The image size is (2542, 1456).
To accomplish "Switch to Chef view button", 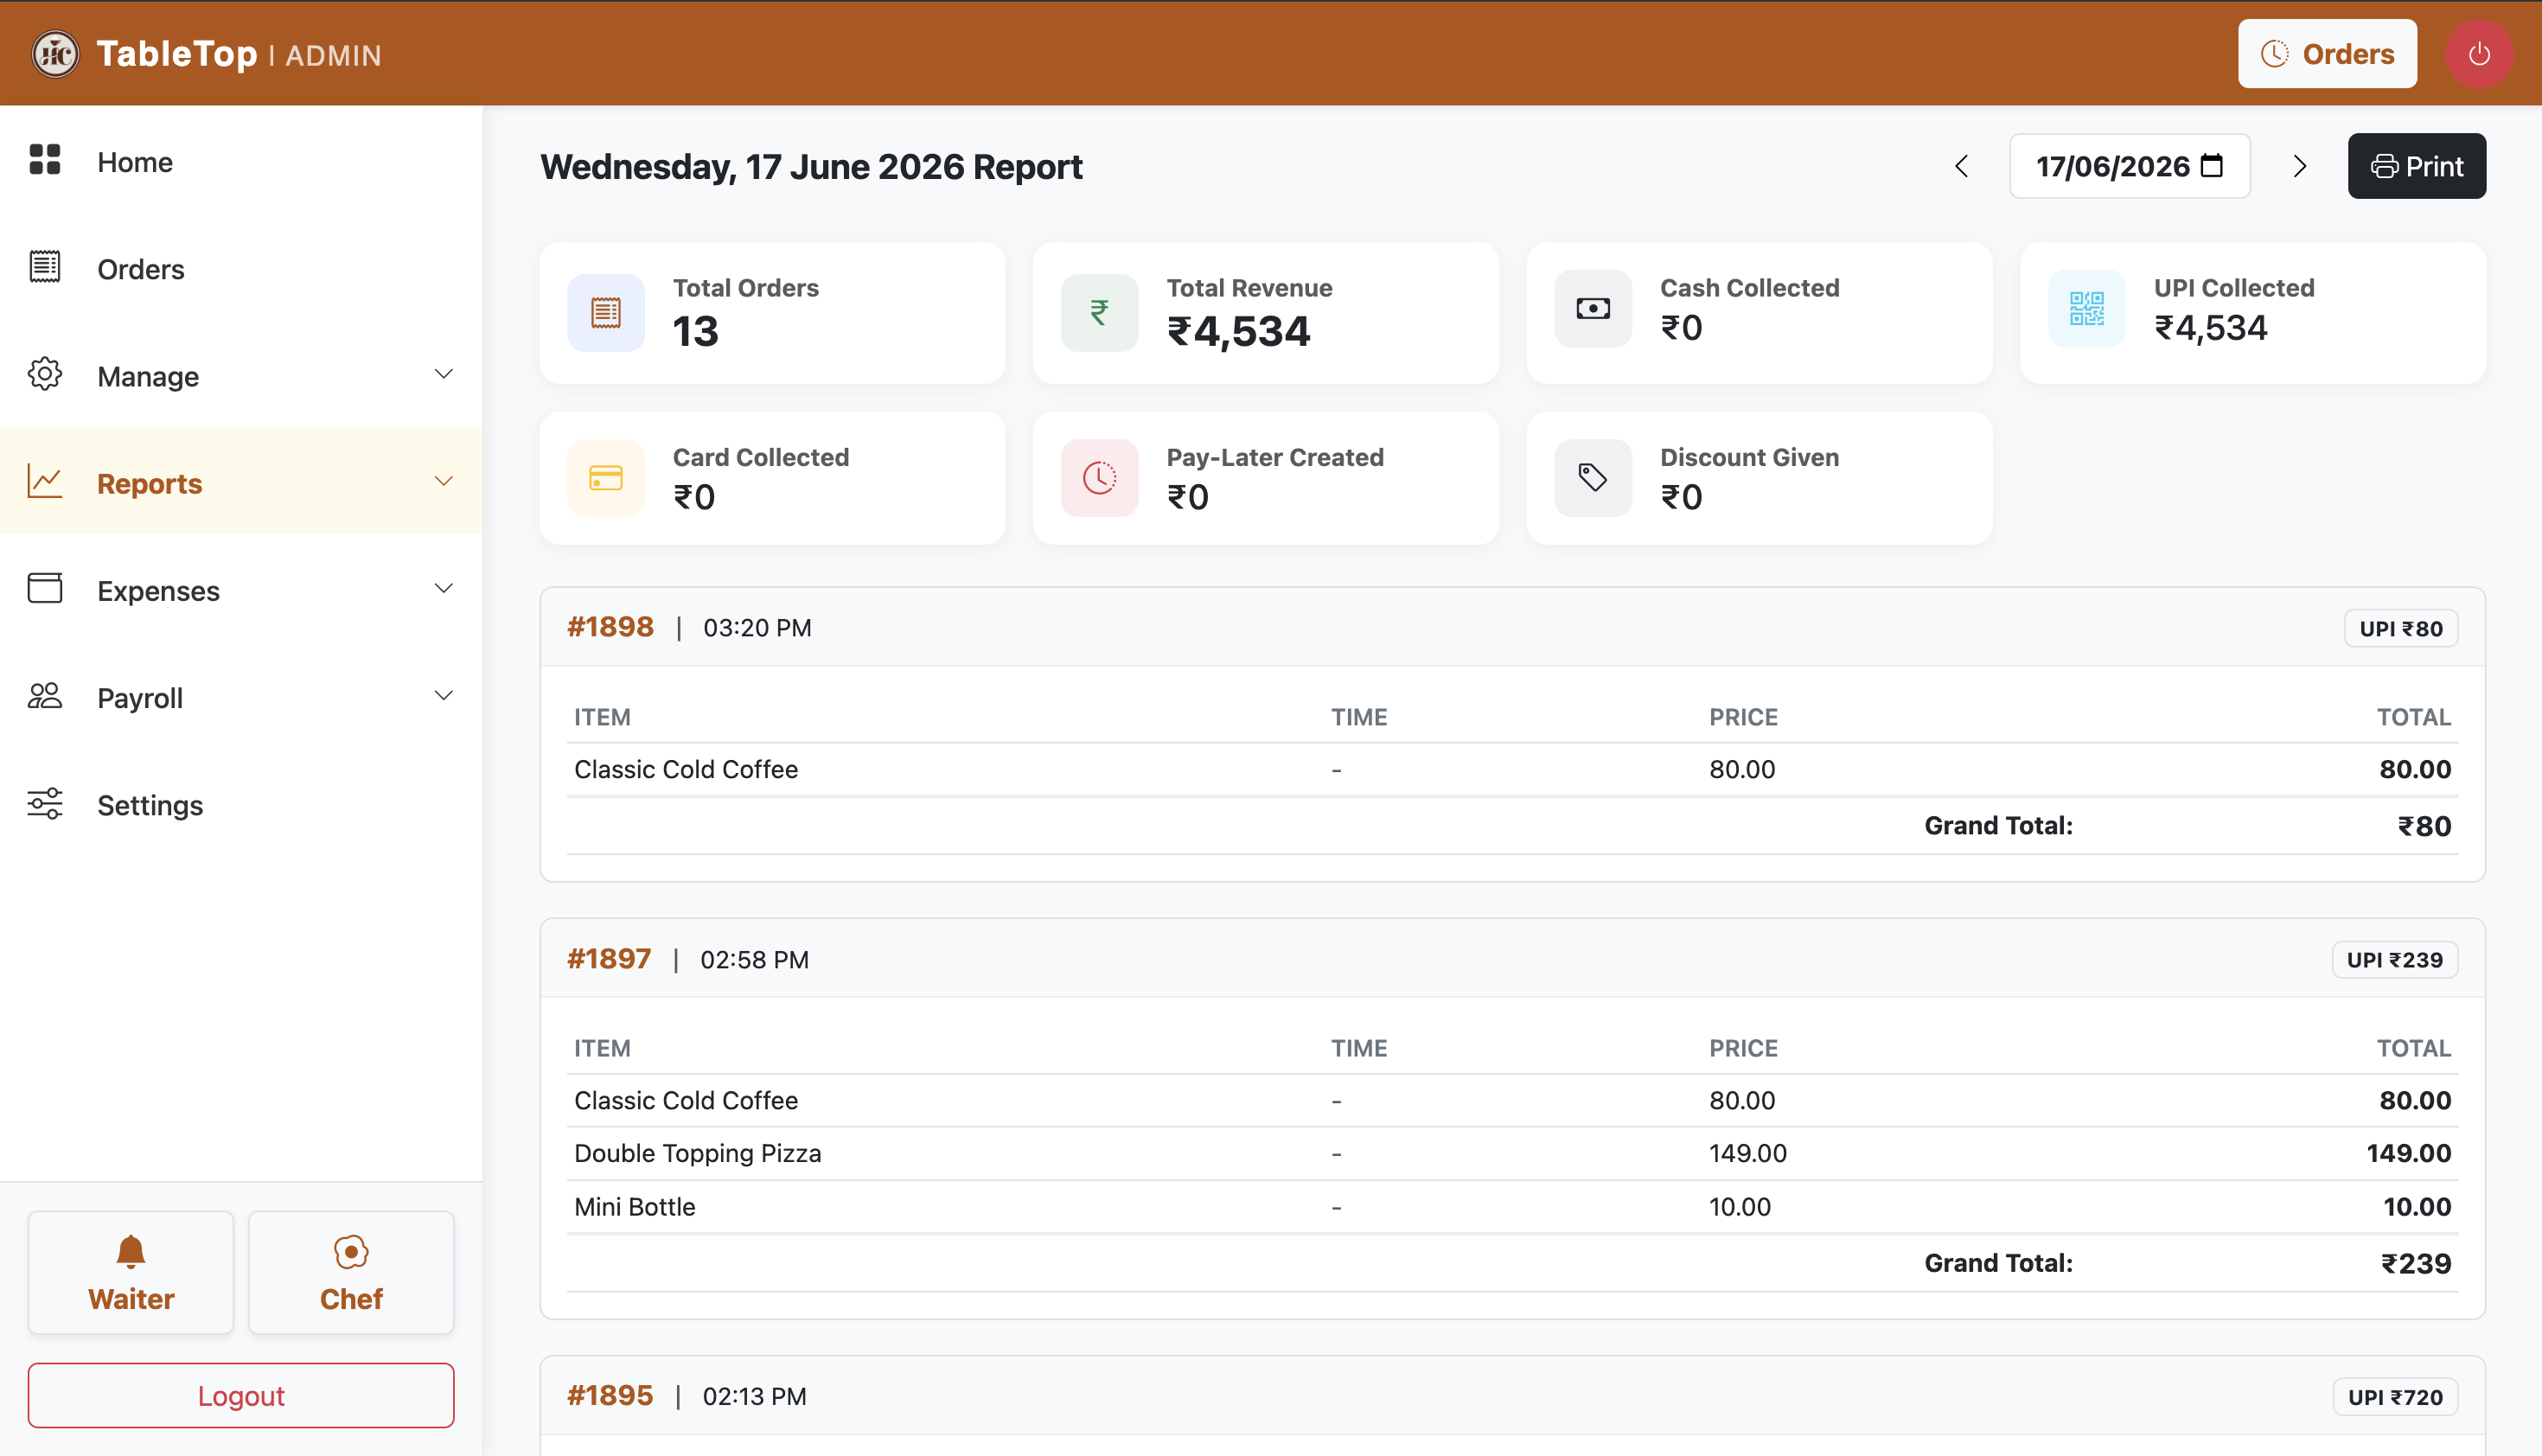I will (351, 1272).
